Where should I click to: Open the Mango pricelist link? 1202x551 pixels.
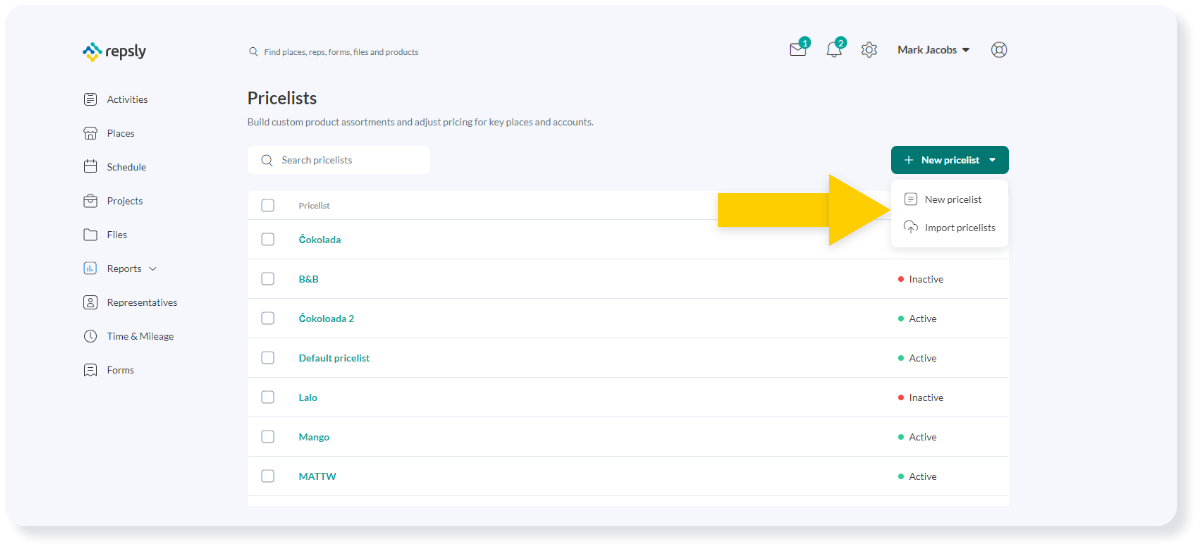click(x=314, y=437)
